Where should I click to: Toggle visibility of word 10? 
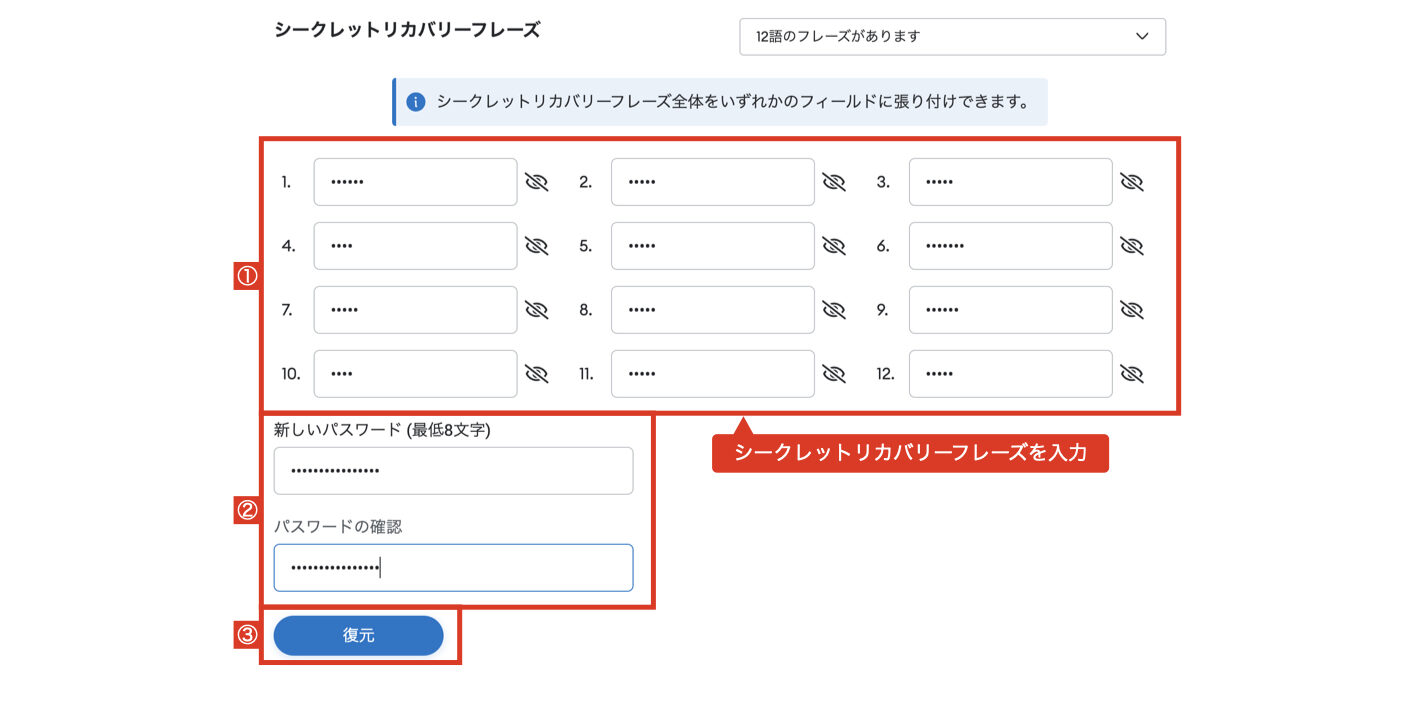[x=537, y=374]
